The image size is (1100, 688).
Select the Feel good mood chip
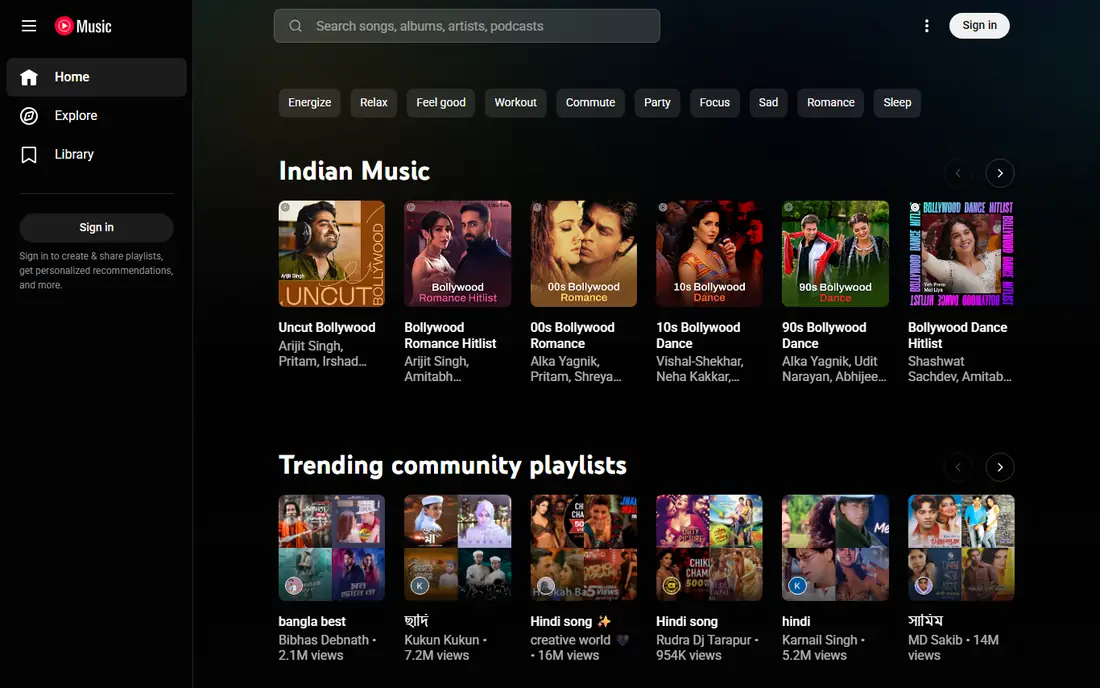coord(441,102)
